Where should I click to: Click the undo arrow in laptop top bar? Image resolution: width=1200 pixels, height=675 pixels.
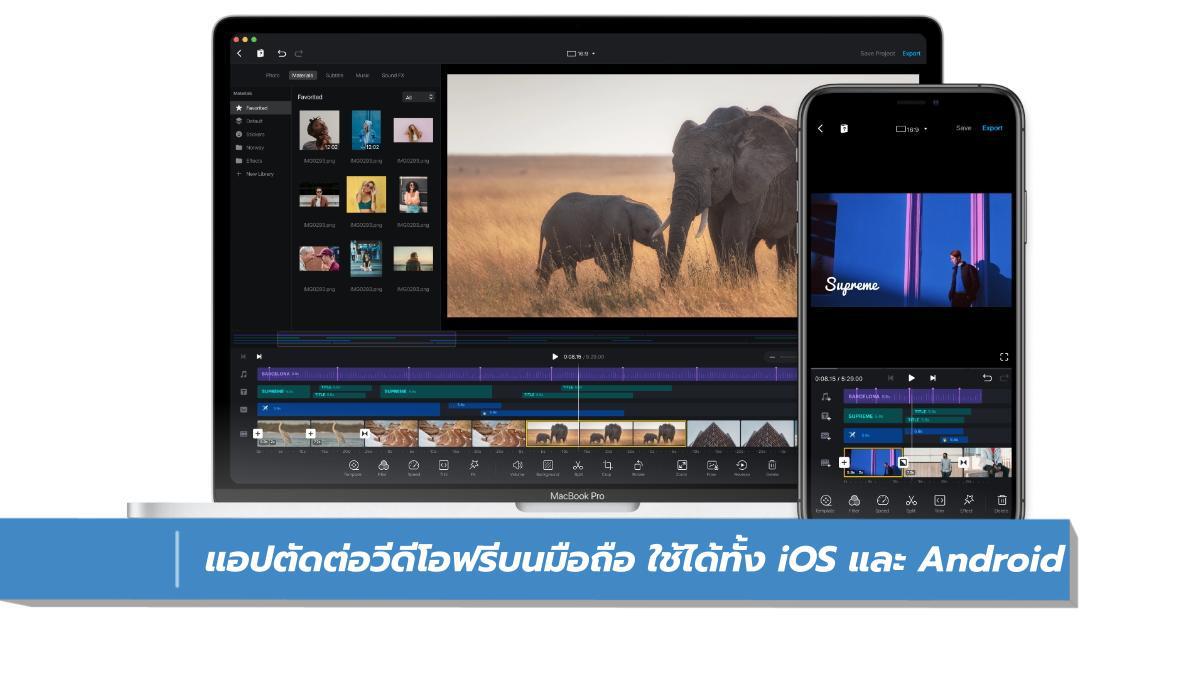pyautogui.click(x=281, y=53)
